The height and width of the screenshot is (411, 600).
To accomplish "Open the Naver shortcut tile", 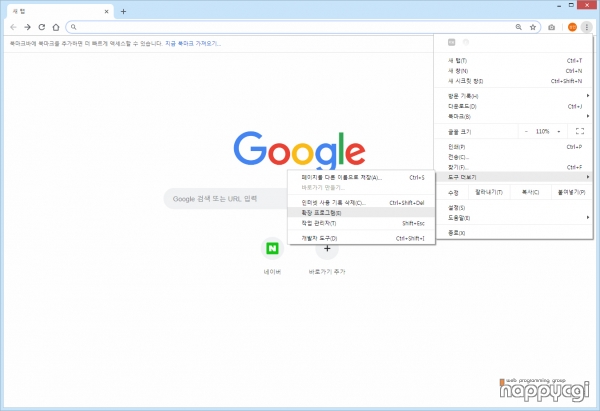I will click(x=272, y=248).
